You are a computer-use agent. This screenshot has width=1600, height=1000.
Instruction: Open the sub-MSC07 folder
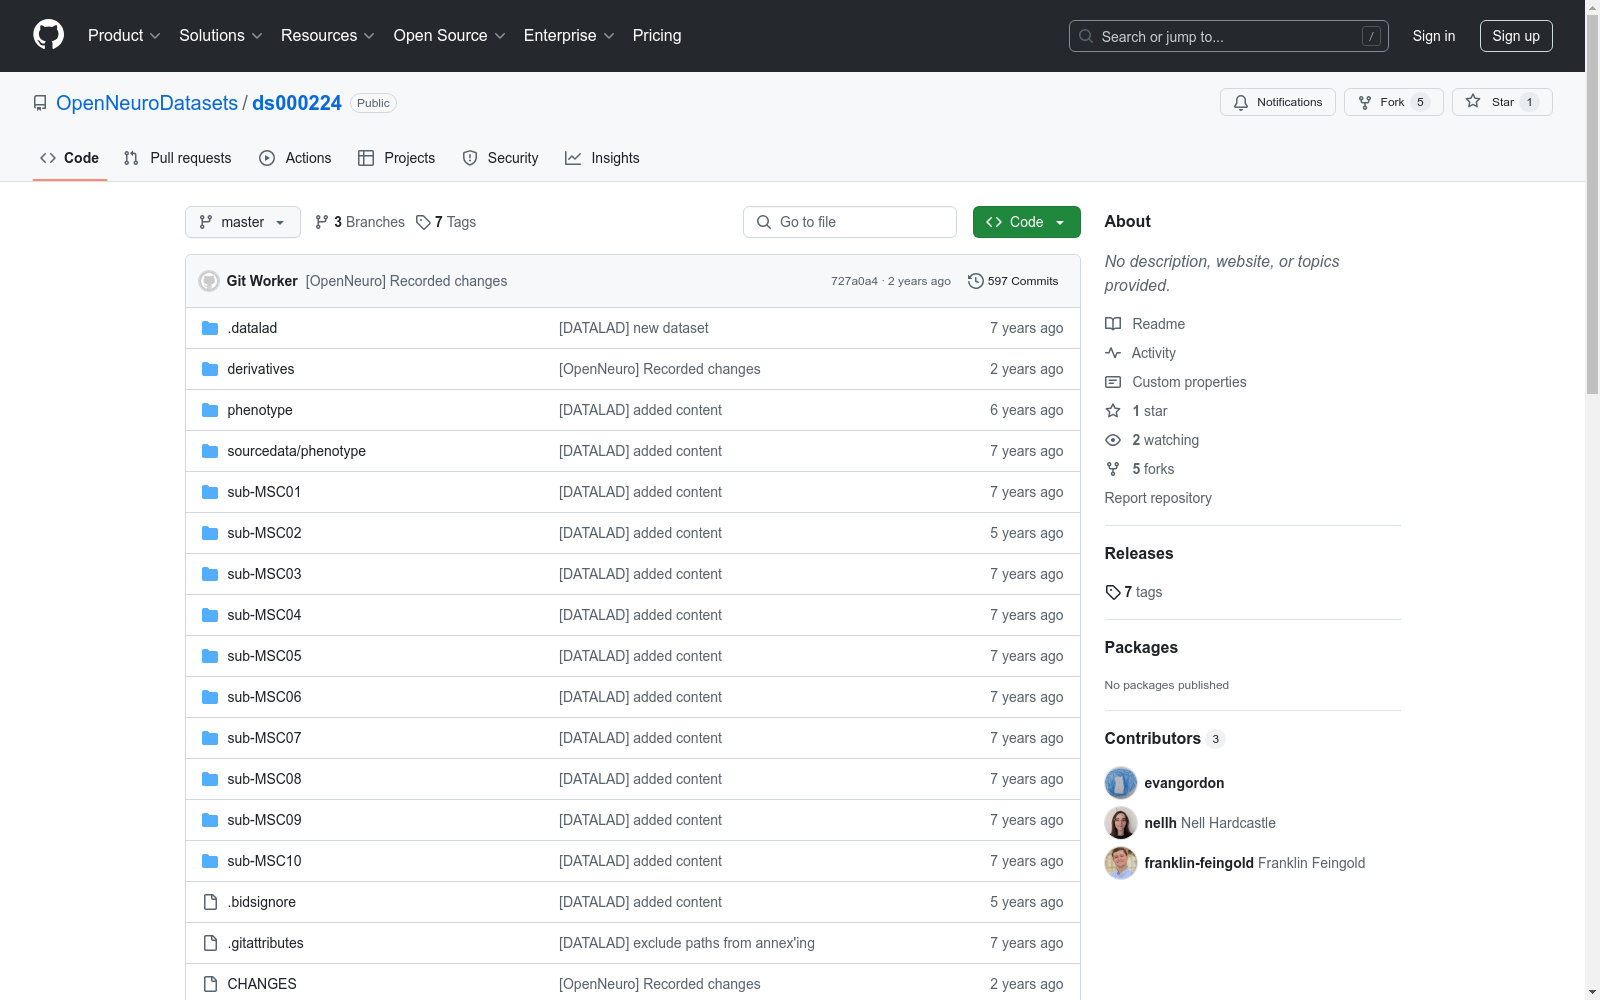pyautogui.click(x=264, y=738)
